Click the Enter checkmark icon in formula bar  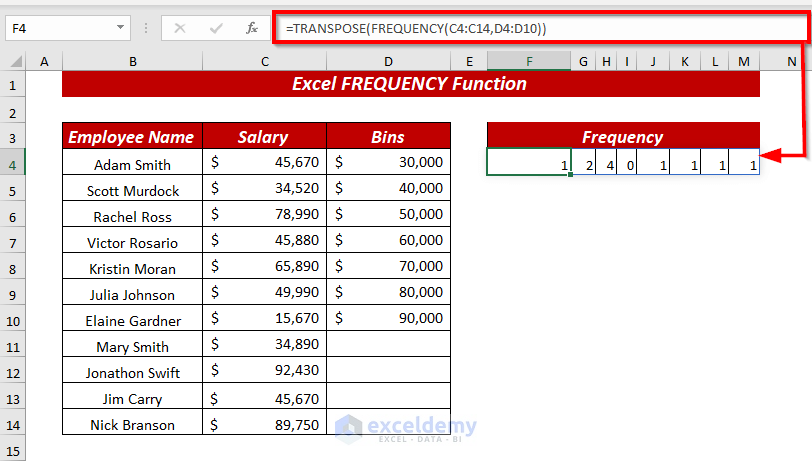[x=216, y=28]
